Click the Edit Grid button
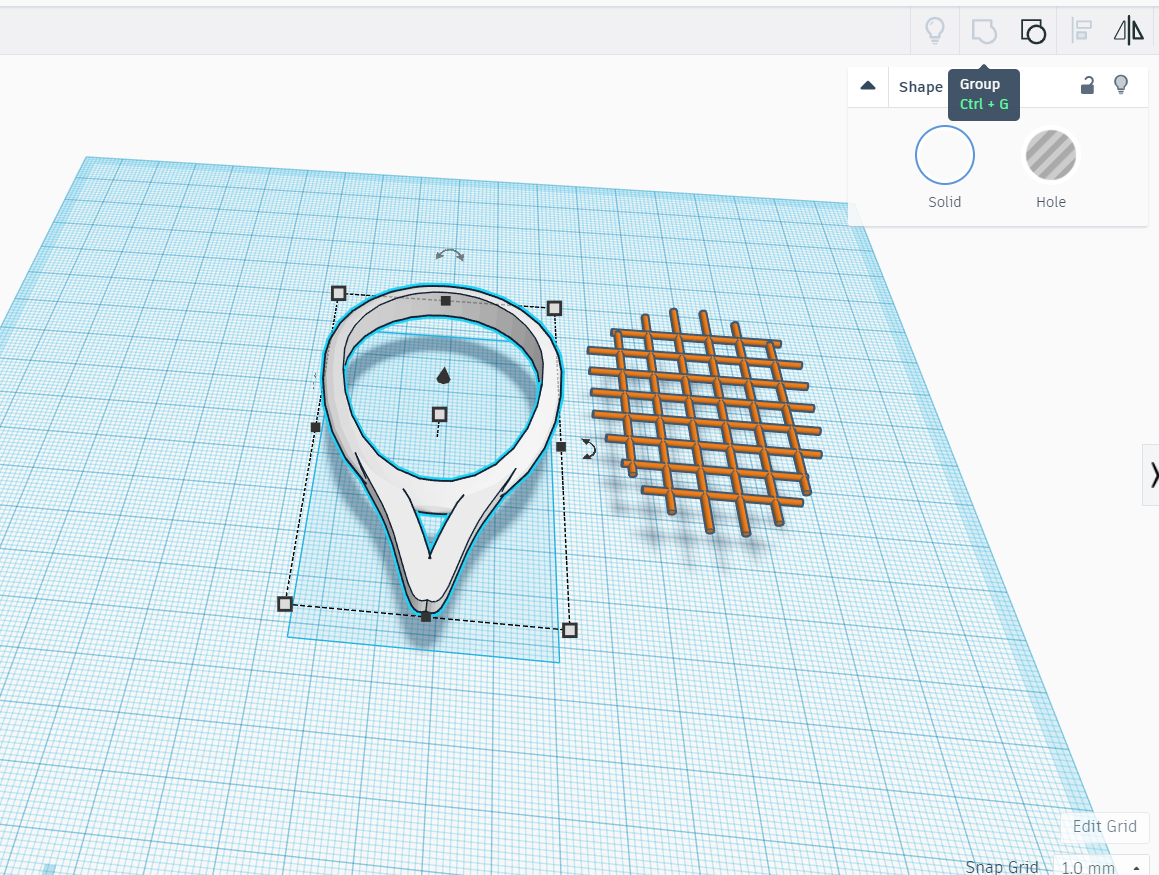 tap(1104, 827)
